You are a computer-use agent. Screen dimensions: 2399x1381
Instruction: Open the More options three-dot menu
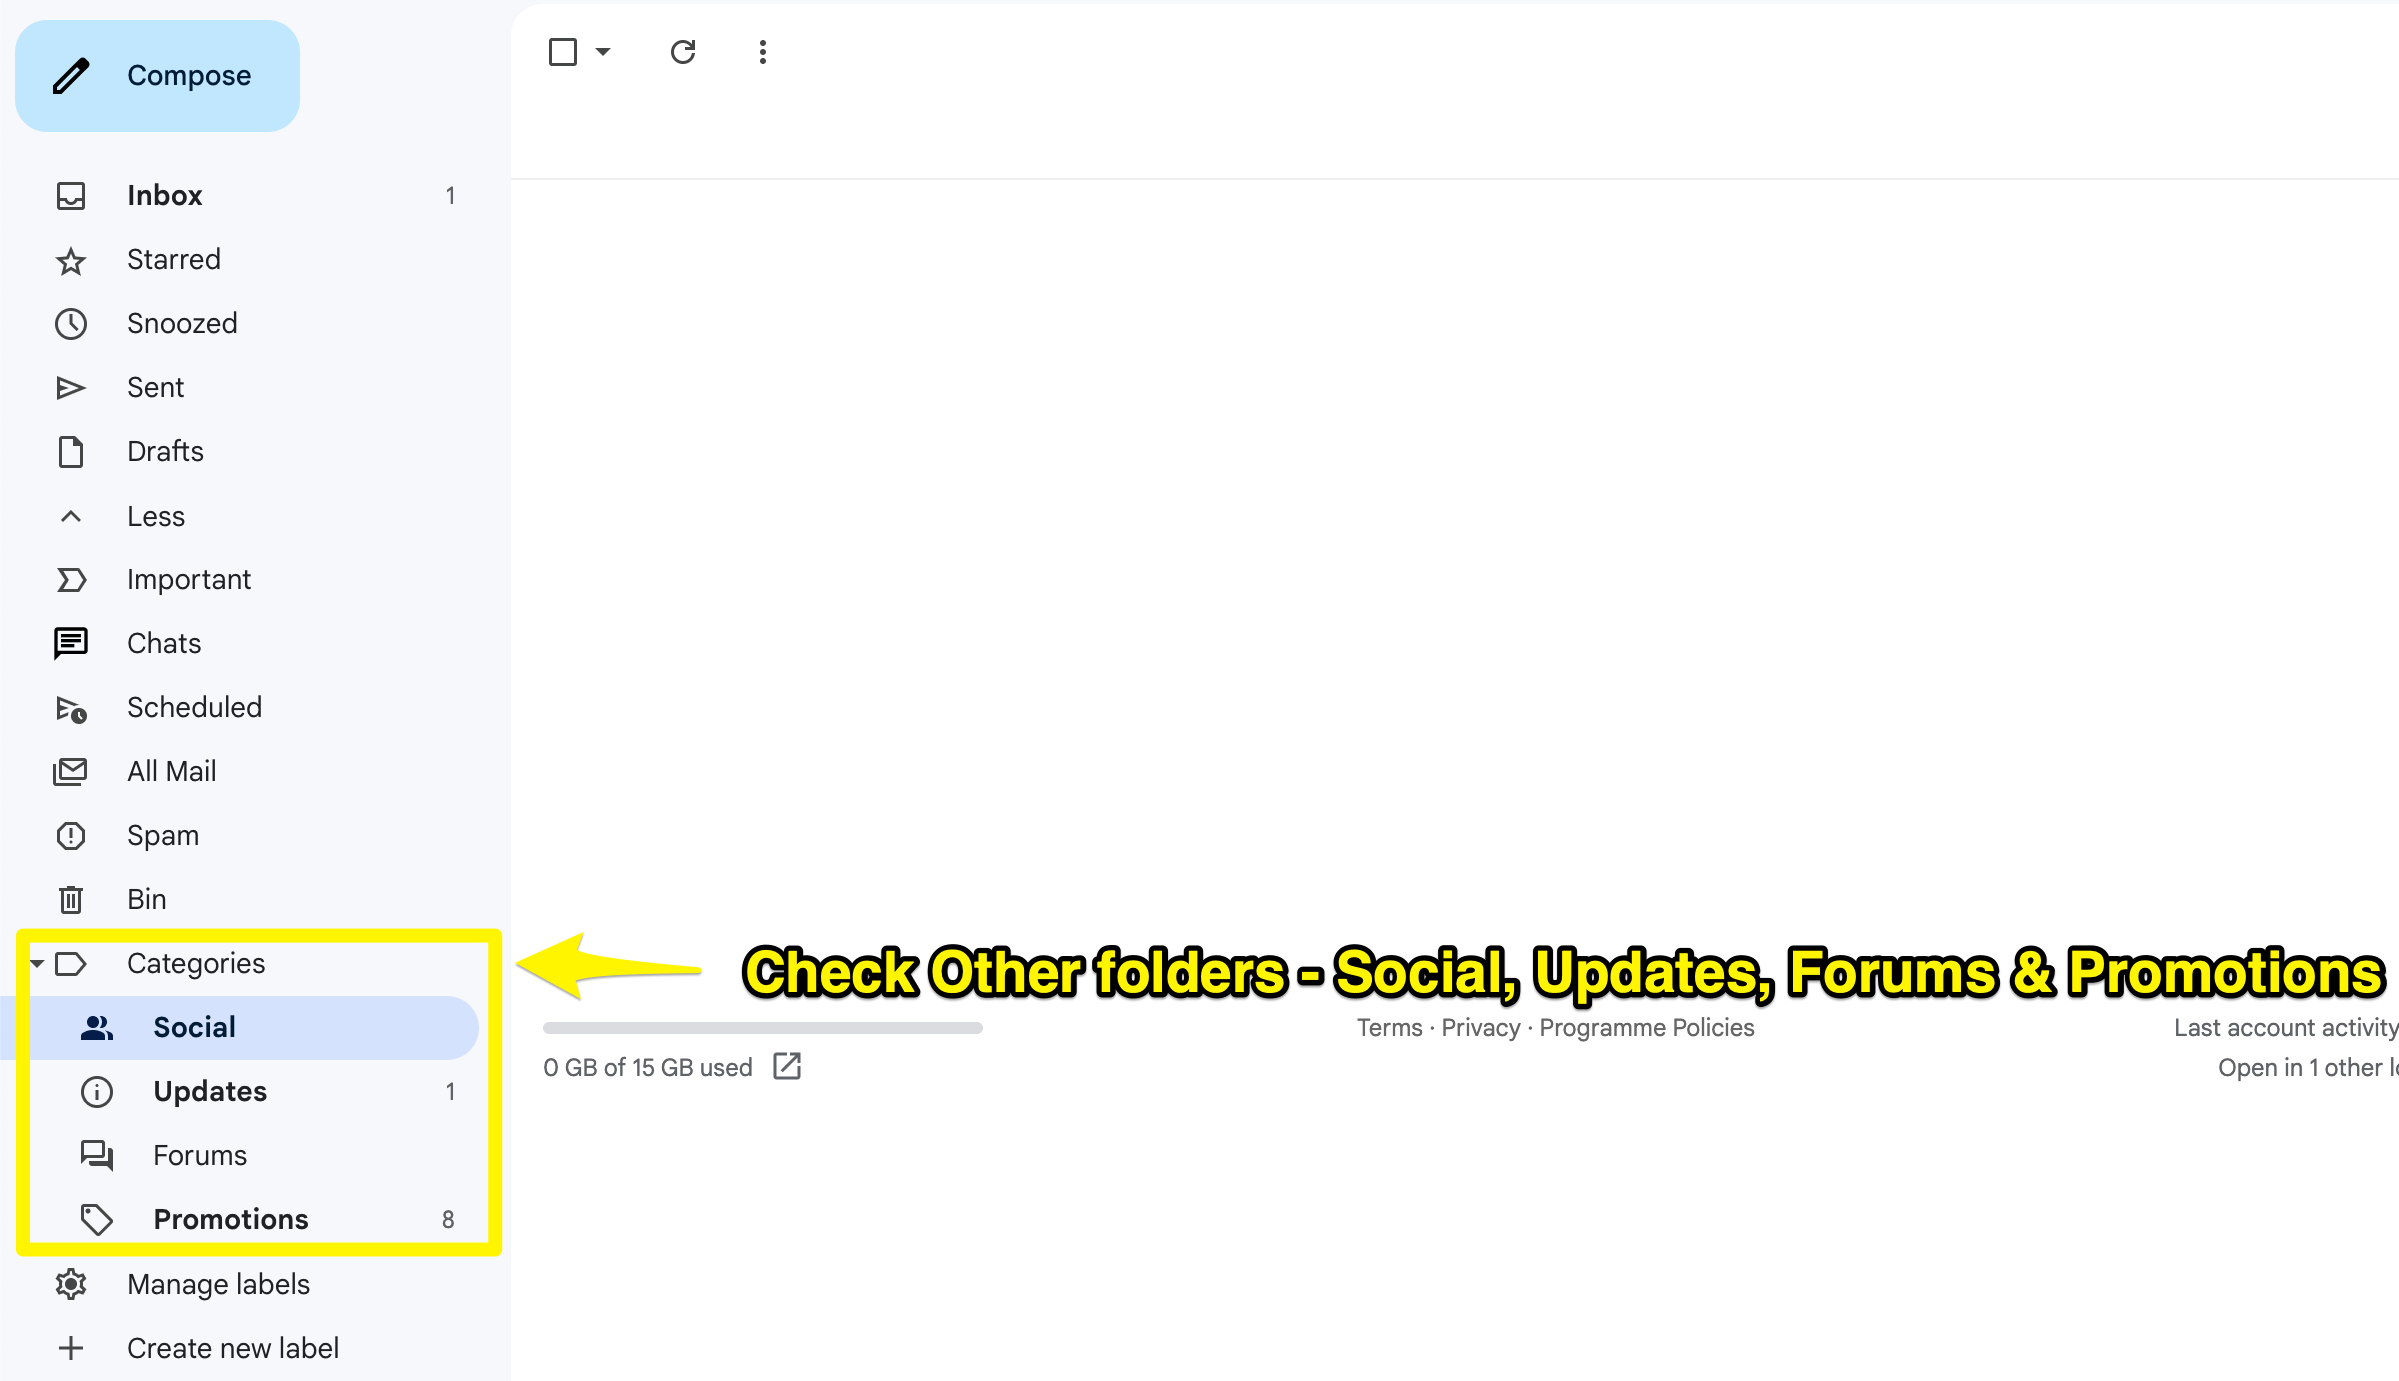coord(763,52)
